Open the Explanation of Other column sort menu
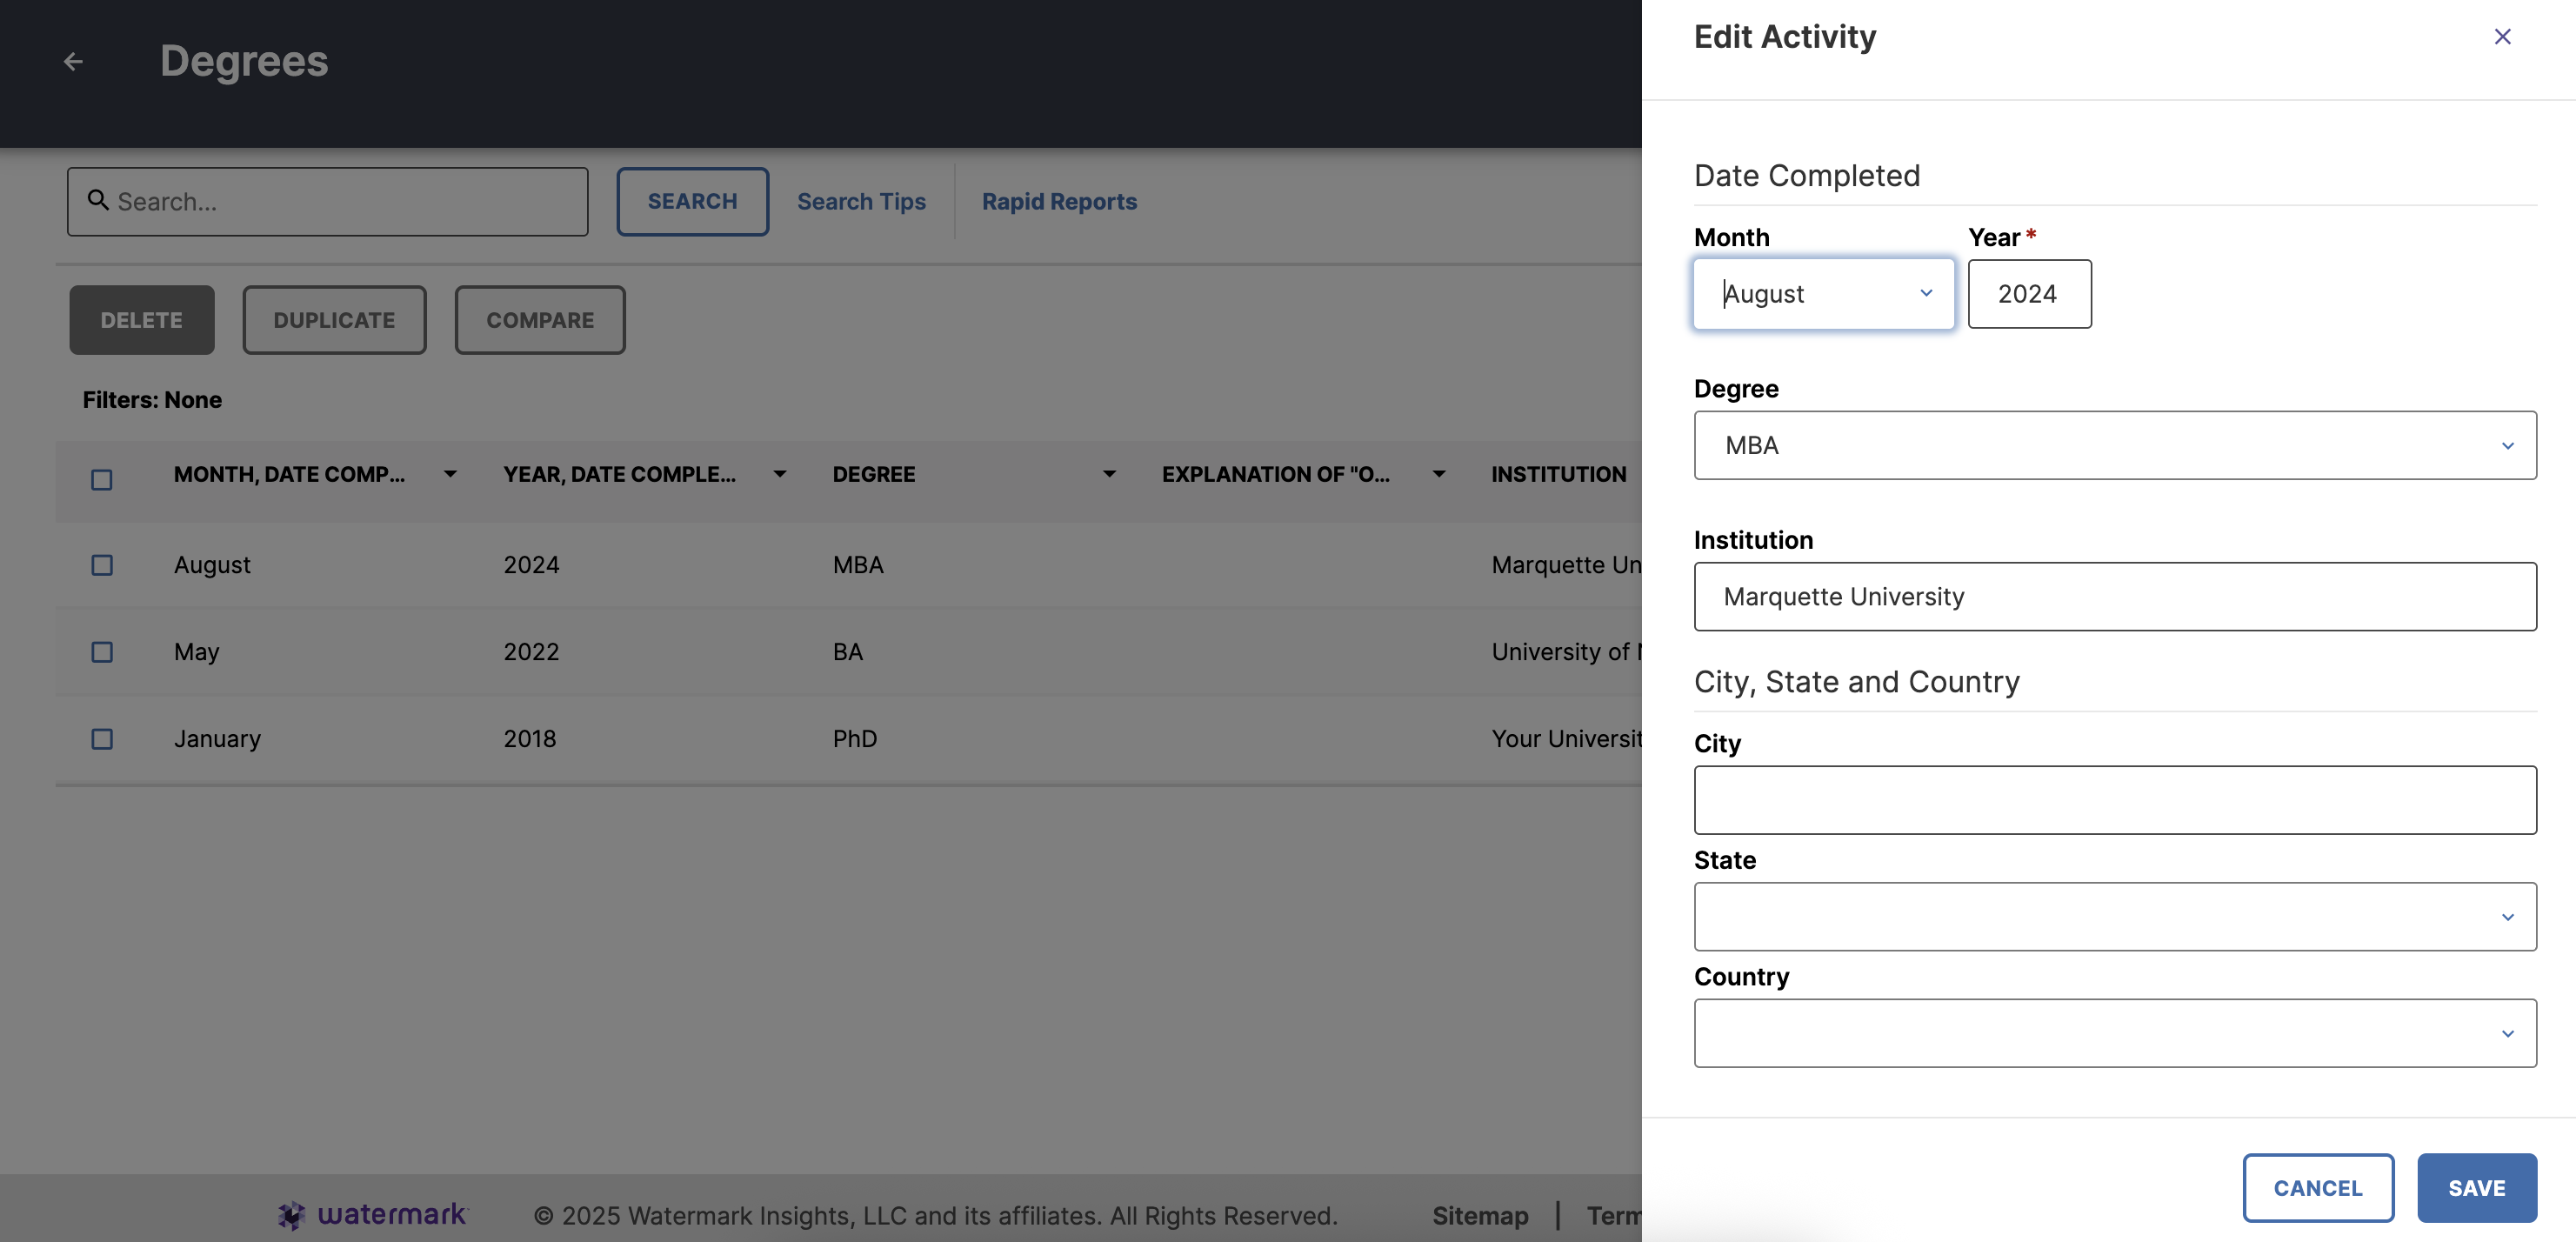The image size is (2576, 1242). tap(1439, 474)
